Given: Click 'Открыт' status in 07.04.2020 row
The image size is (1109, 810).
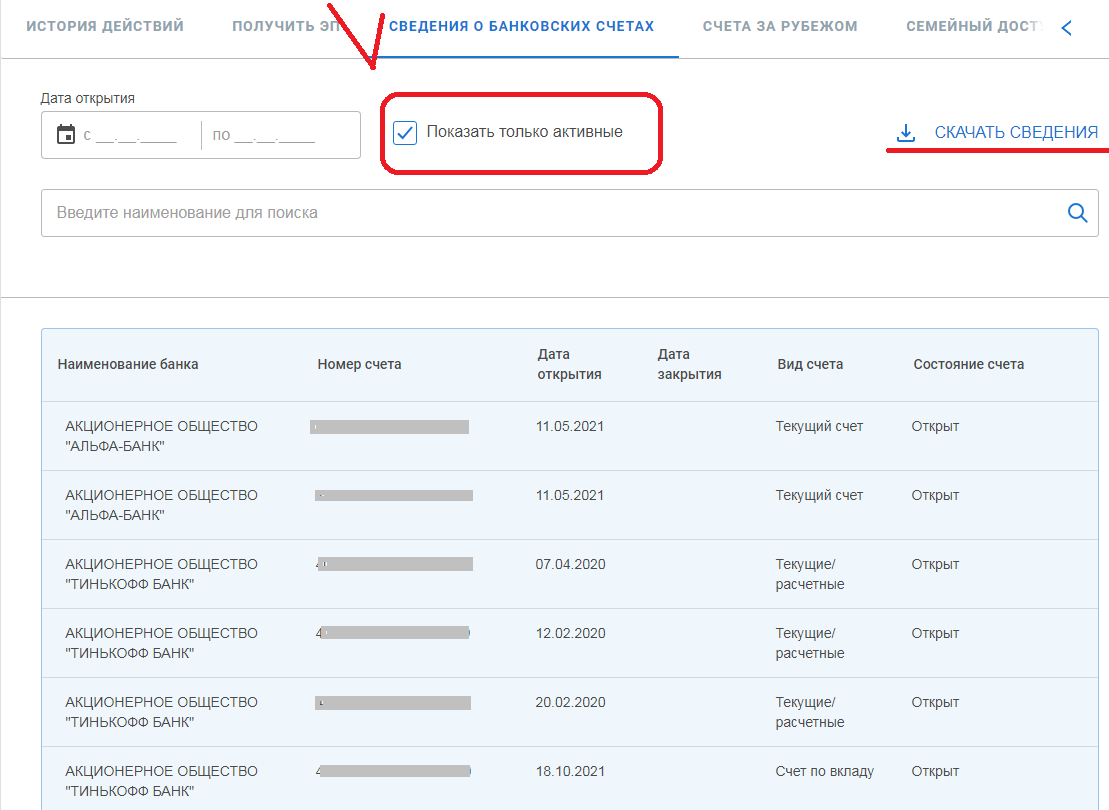Looking at the screenshot, I should tap(935, 565).
